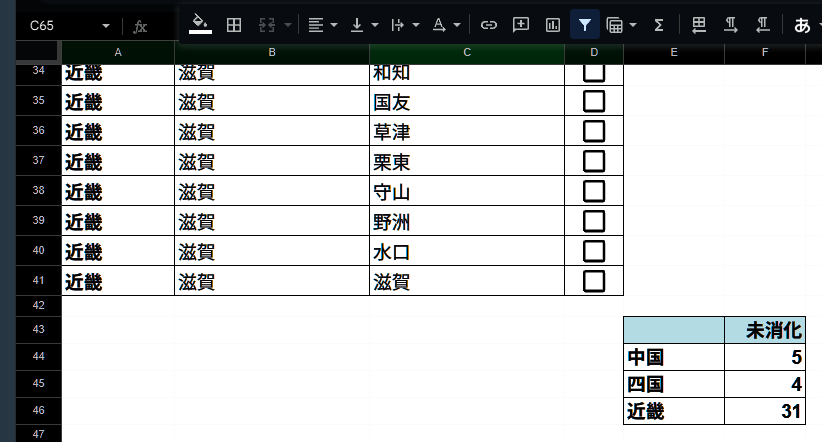This screenshot has height=442, width=822.
Task: Select row 42 header
Action: click(39, 305)
